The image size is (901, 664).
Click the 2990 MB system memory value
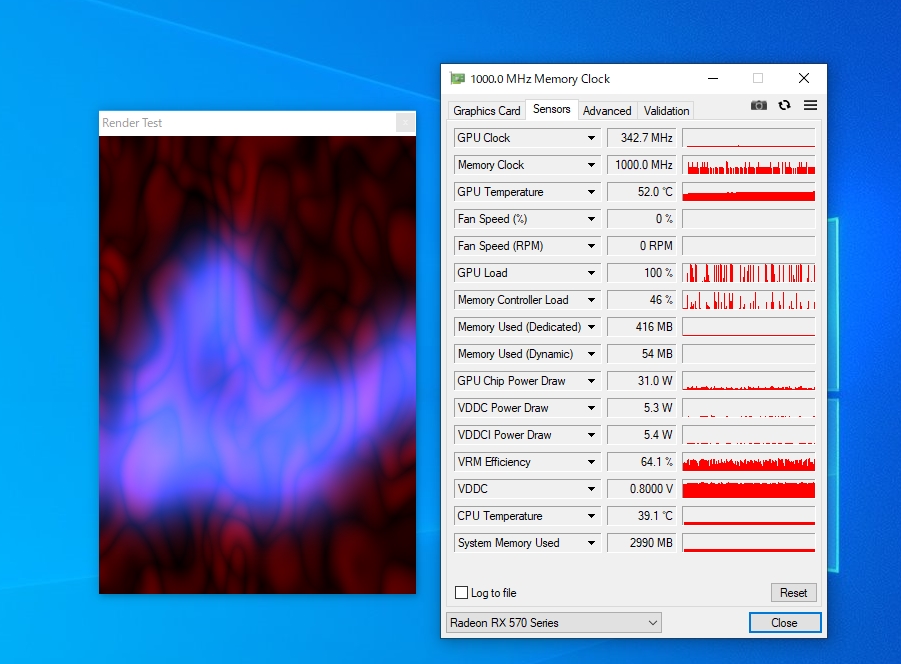642,543
